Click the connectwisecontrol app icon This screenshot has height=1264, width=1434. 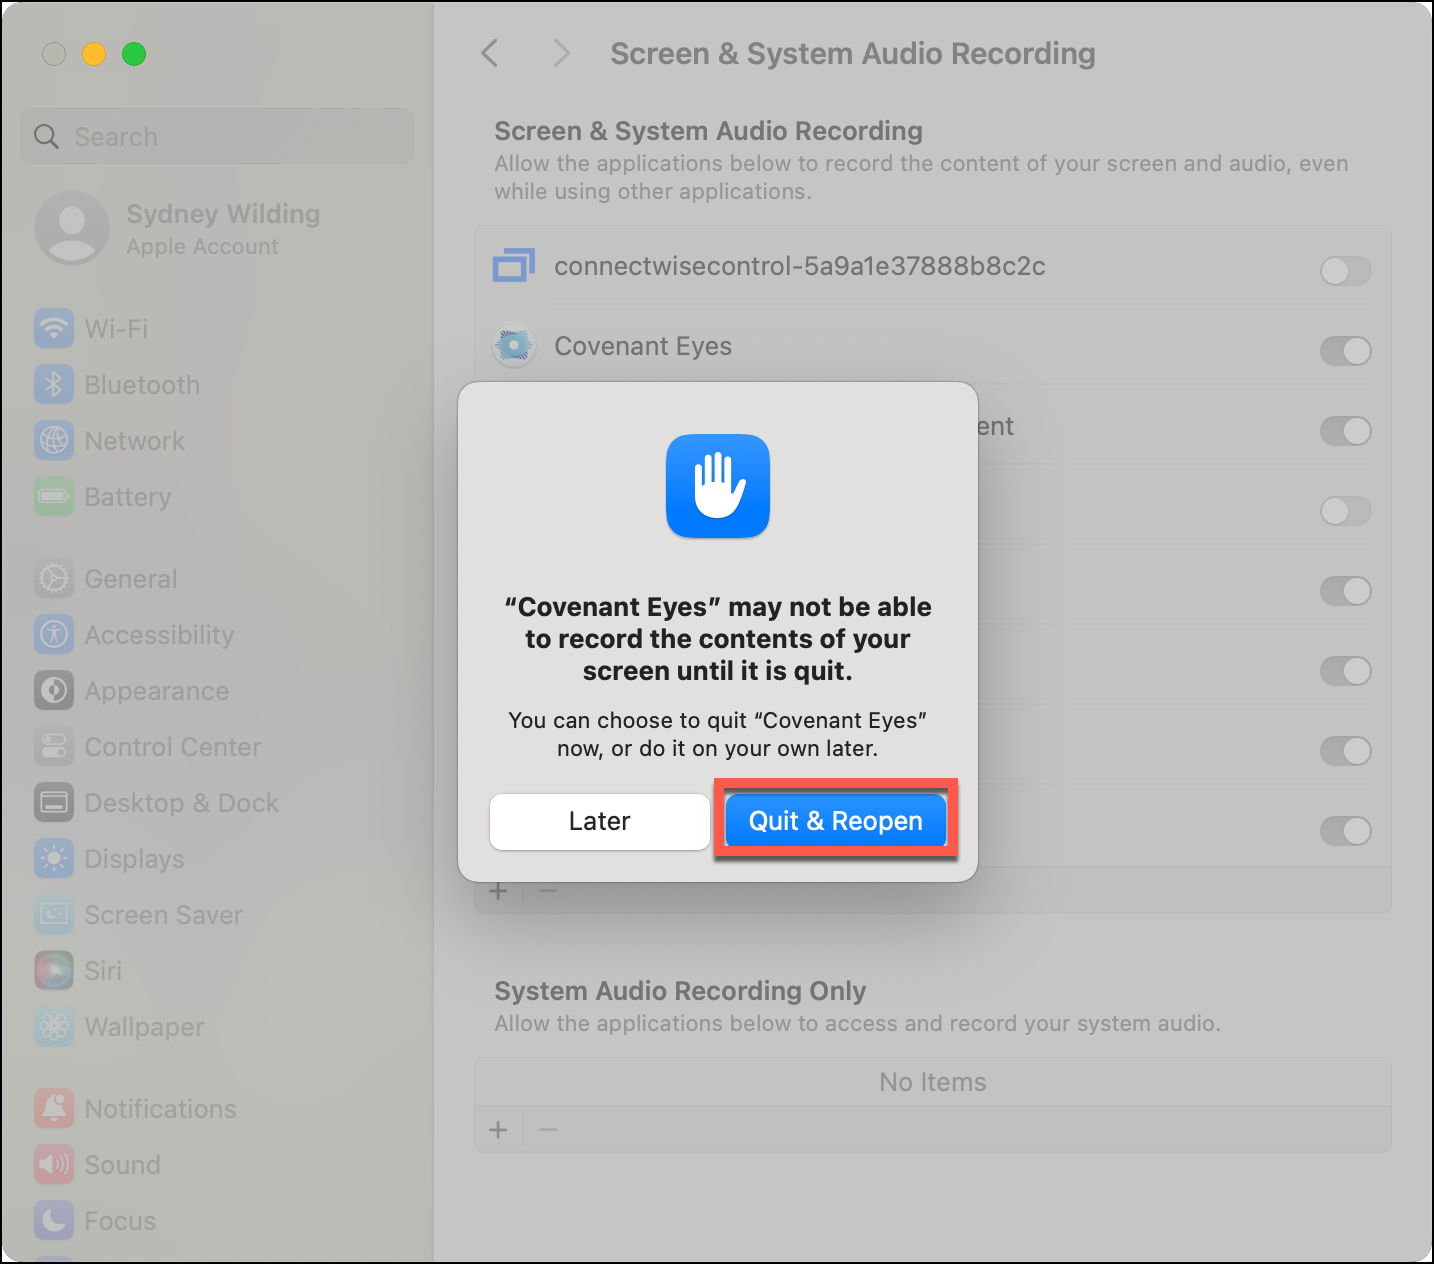(x=514, y=266)
